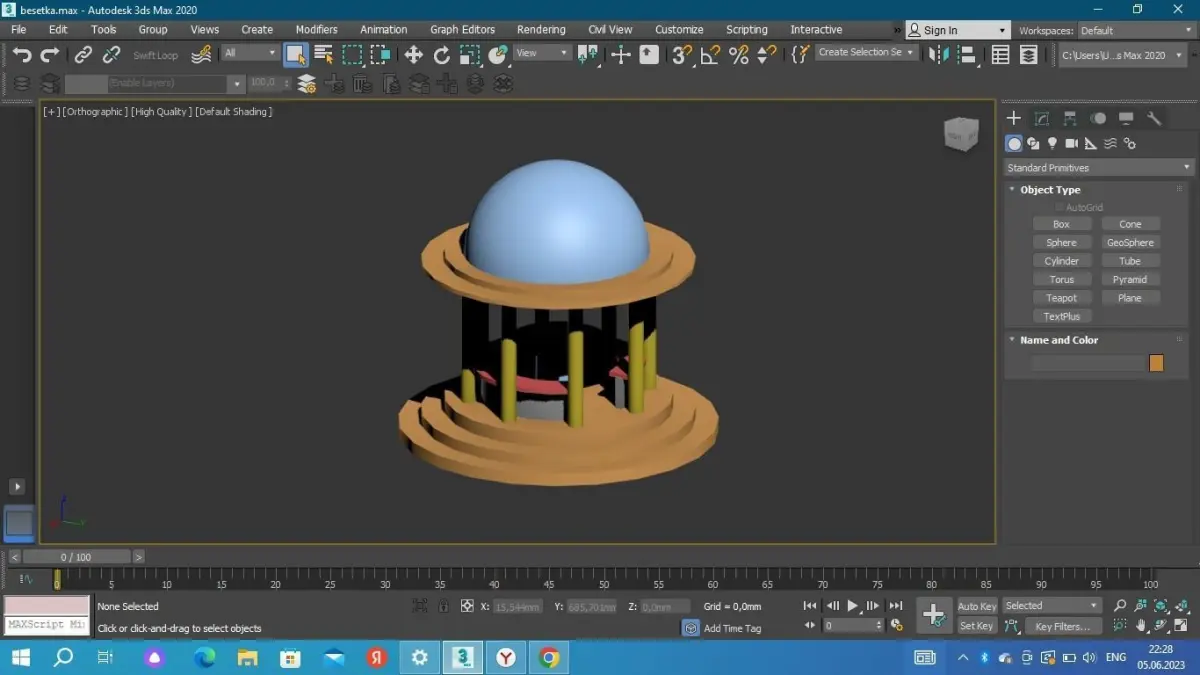This screenshot has width=1200, height=675.
Task: Click the Mirror tool icon
Action: pyautogui.click(x=938, y=55)
